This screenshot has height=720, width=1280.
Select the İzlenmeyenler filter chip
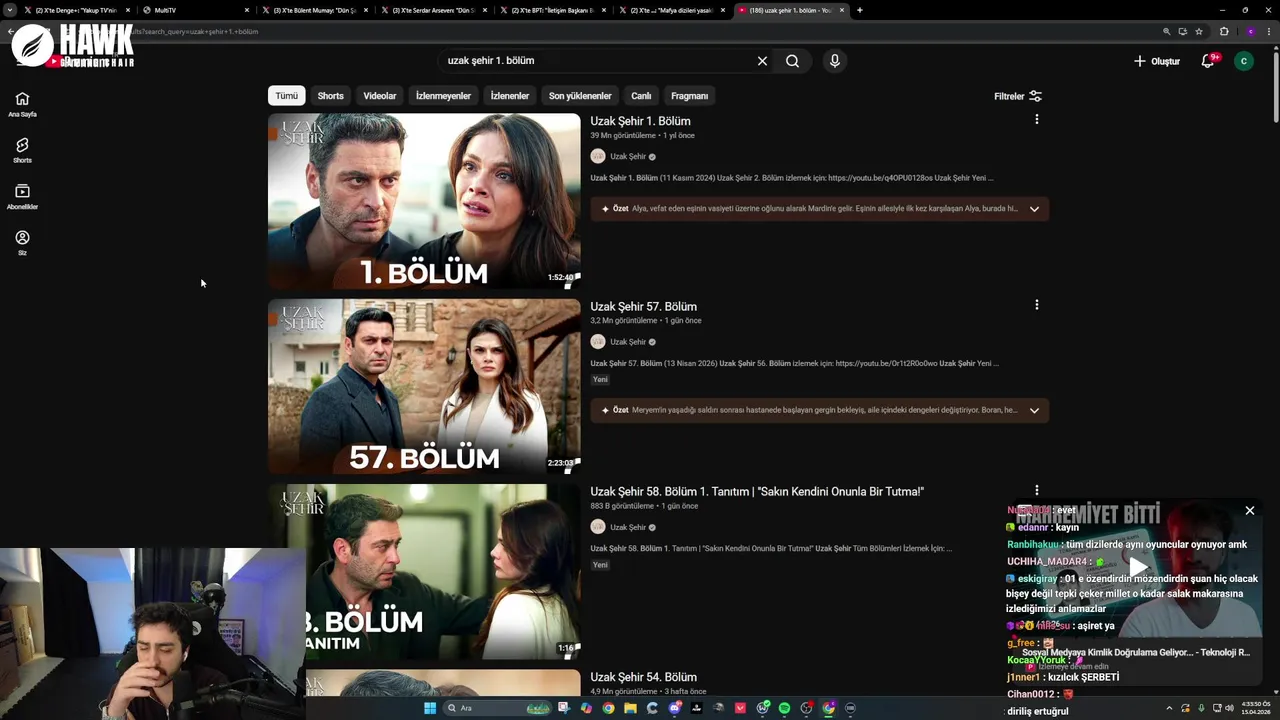(x=443, y=96)
